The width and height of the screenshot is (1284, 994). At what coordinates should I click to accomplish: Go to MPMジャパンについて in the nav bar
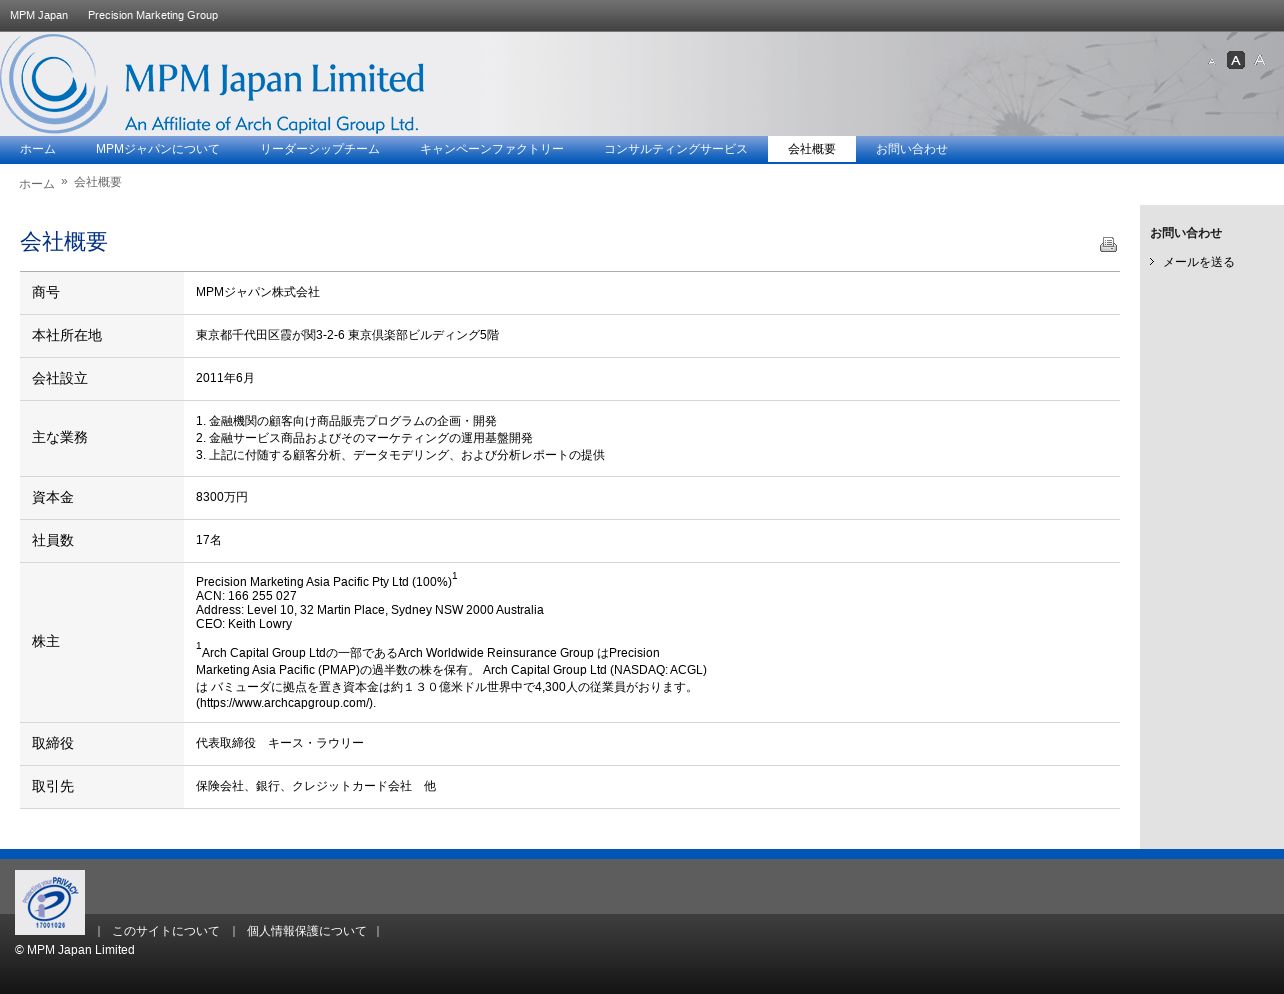[x=158, y=149]
